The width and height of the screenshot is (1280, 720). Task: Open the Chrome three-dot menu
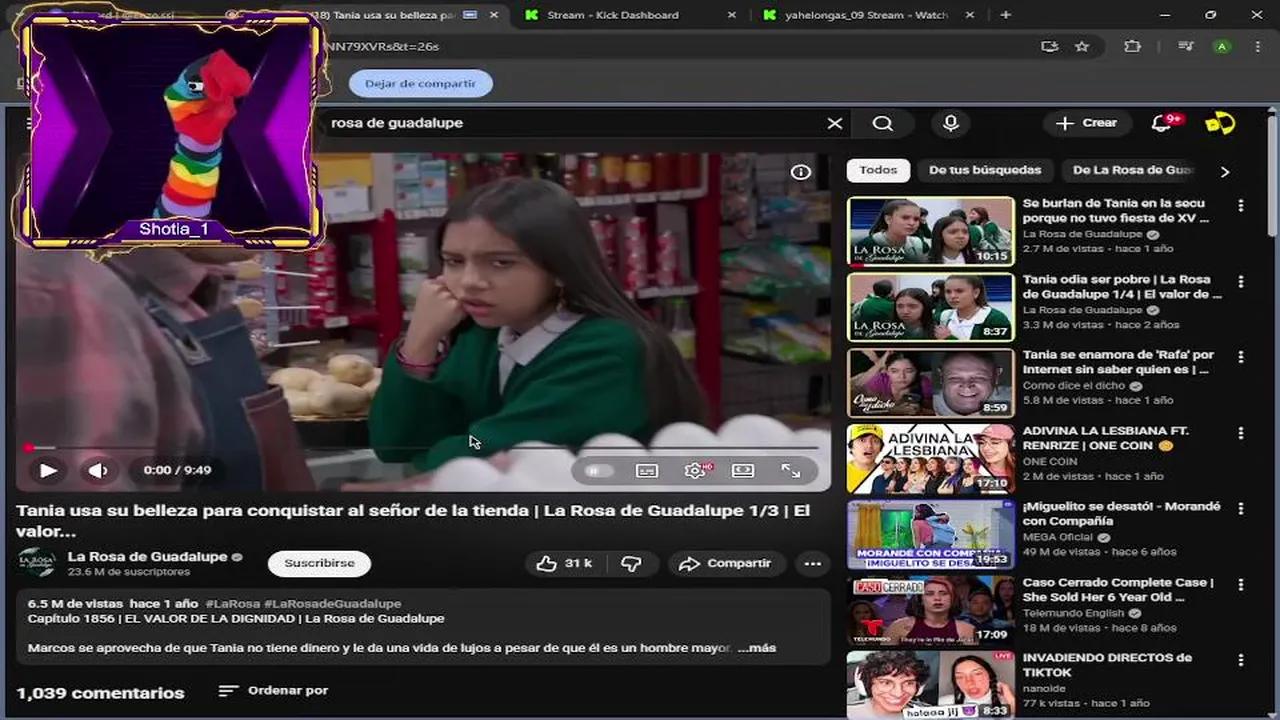click(x=1257, y=46)
